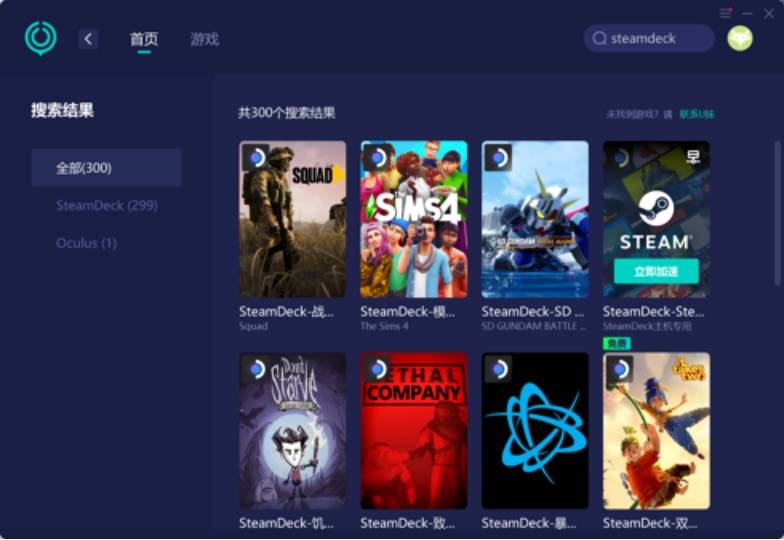Click SteamDeck badge on Squad cover
Image resolution: width=784 pixels, height=540 pixels.
[256, 157]
